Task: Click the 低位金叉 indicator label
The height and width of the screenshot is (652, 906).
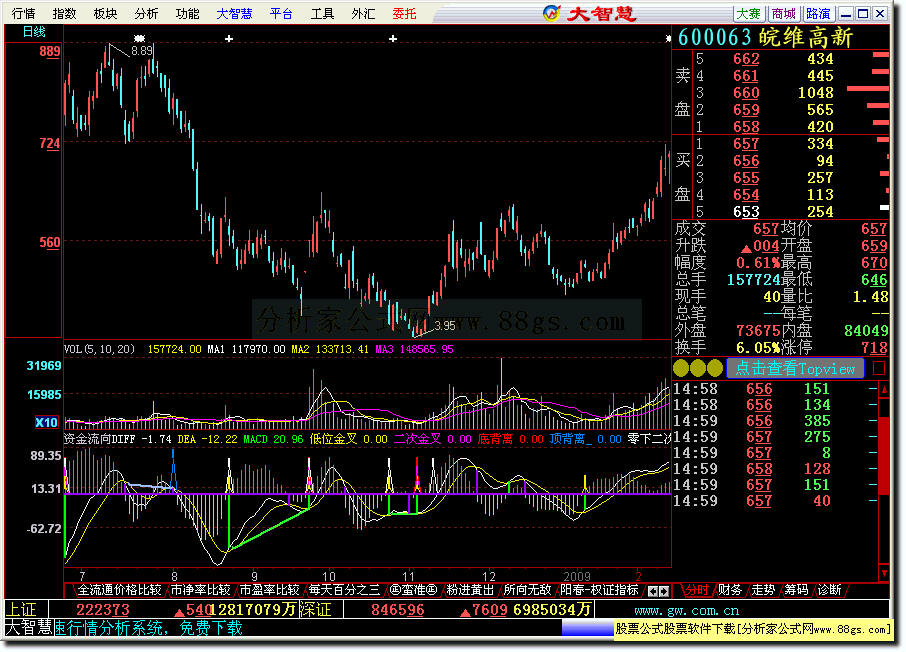Action: click(333, 439)
